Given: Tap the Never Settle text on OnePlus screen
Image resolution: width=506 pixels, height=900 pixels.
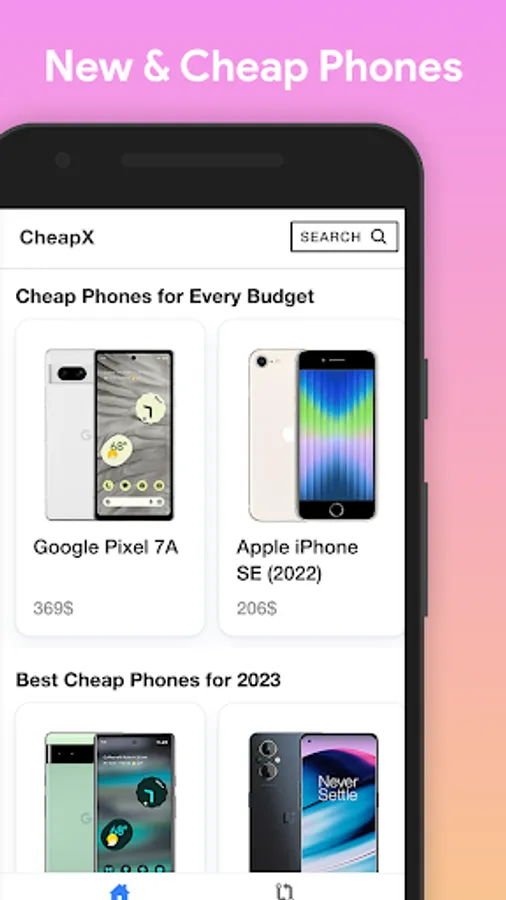Looking at the screenshot, I should click(x=338, y=788).
